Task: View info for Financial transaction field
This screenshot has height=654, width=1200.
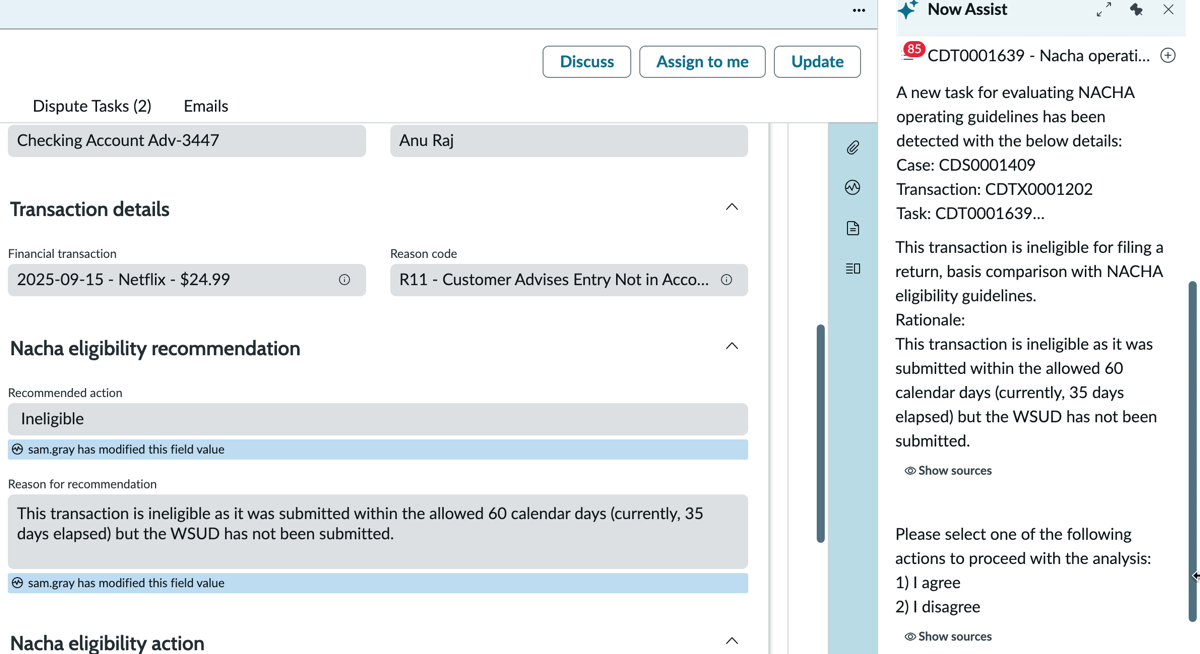Action: click(344, 280)
